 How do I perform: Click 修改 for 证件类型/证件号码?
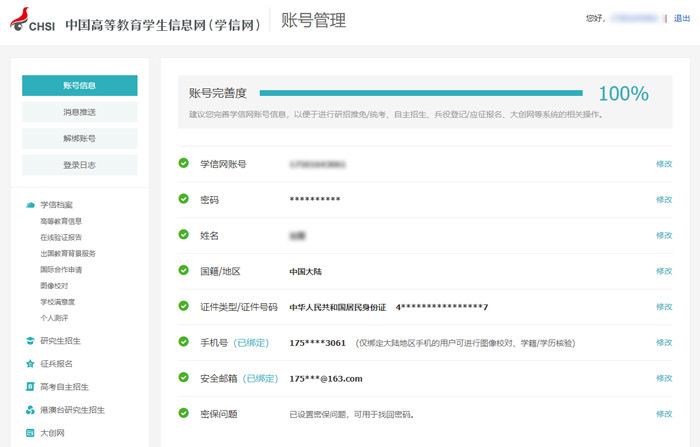664,307
